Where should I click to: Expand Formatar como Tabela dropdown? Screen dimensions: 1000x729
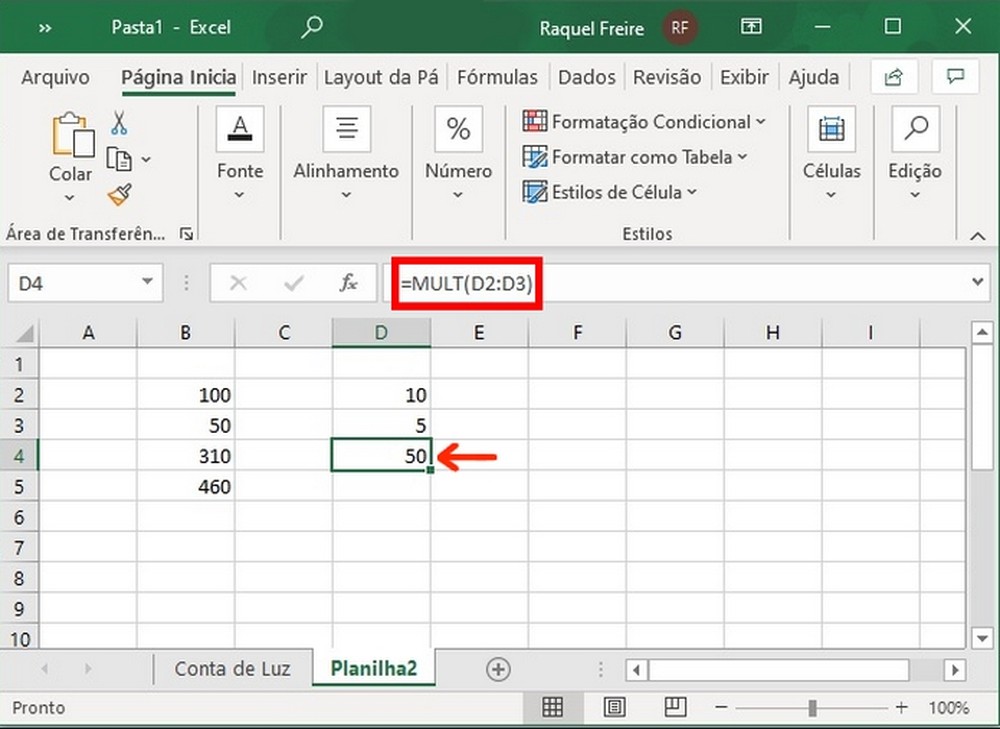point(742,156)
